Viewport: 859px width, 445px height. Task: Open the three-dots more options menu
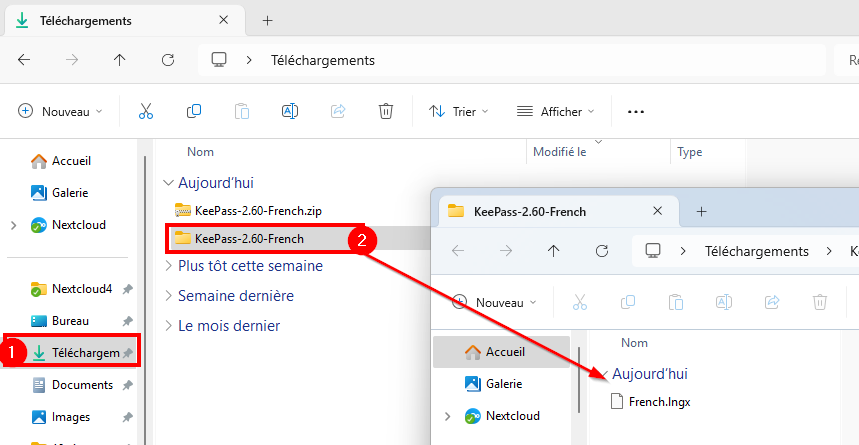click(635, 111)
